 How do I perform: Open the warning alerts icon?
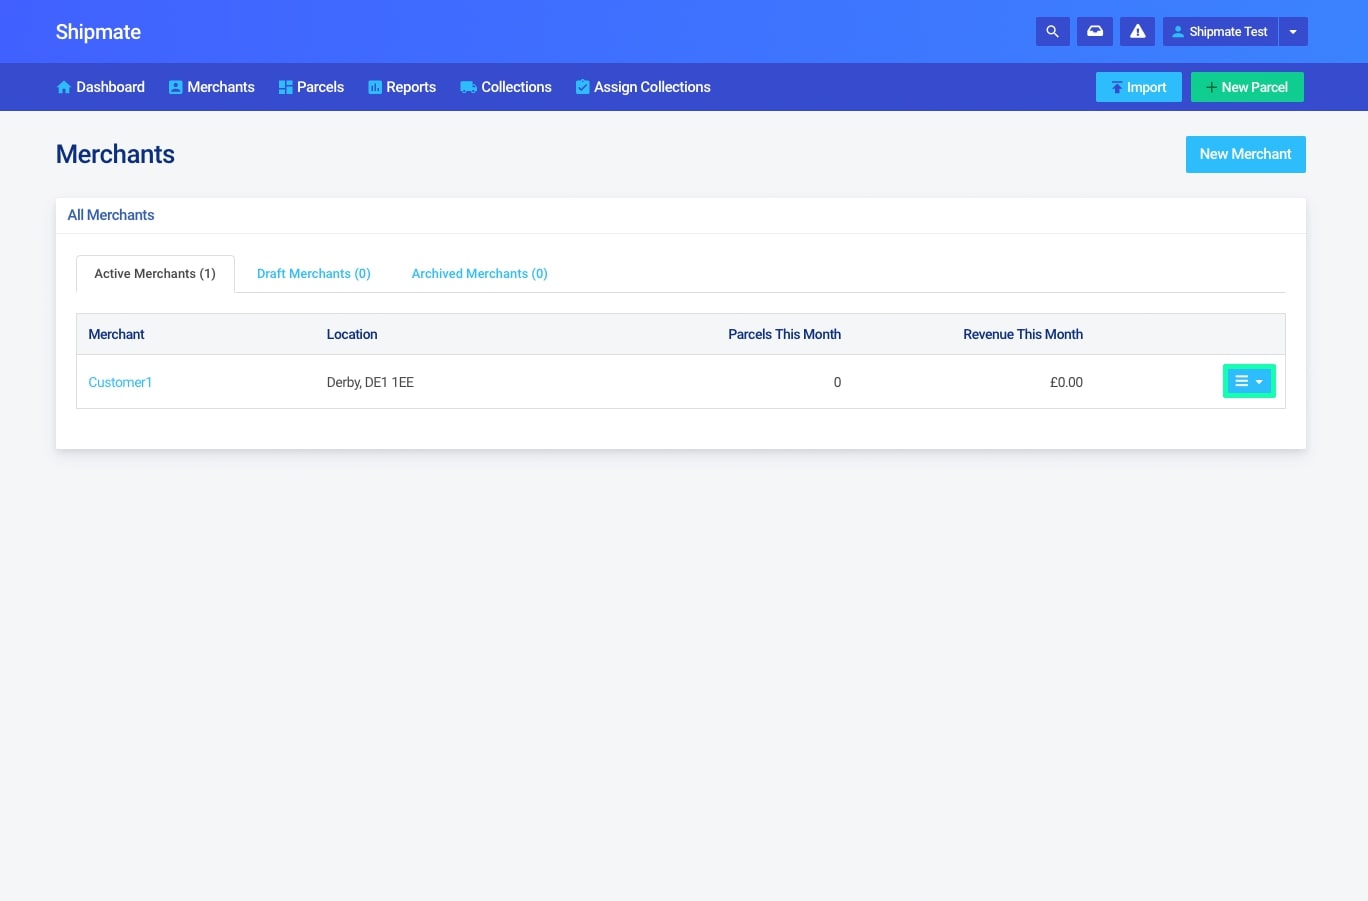[x=1138, y=32]
